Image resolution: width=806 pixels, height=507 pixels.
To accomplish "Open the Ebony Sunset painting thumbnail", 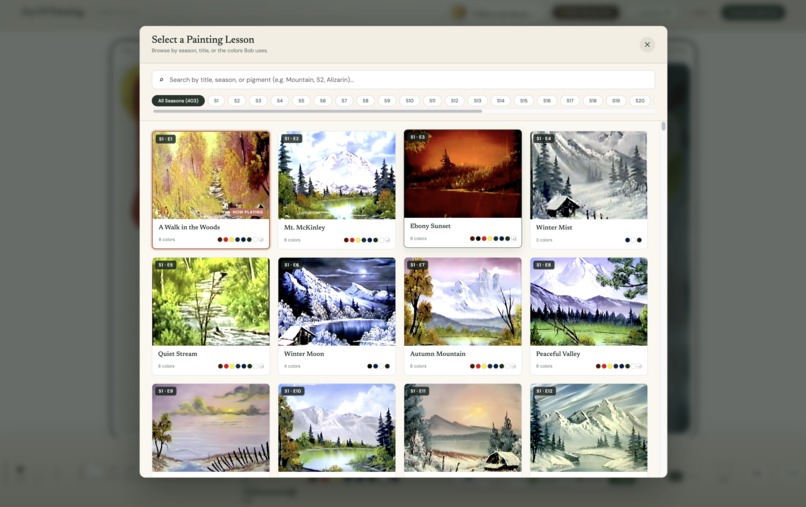I will coord(463,174).
